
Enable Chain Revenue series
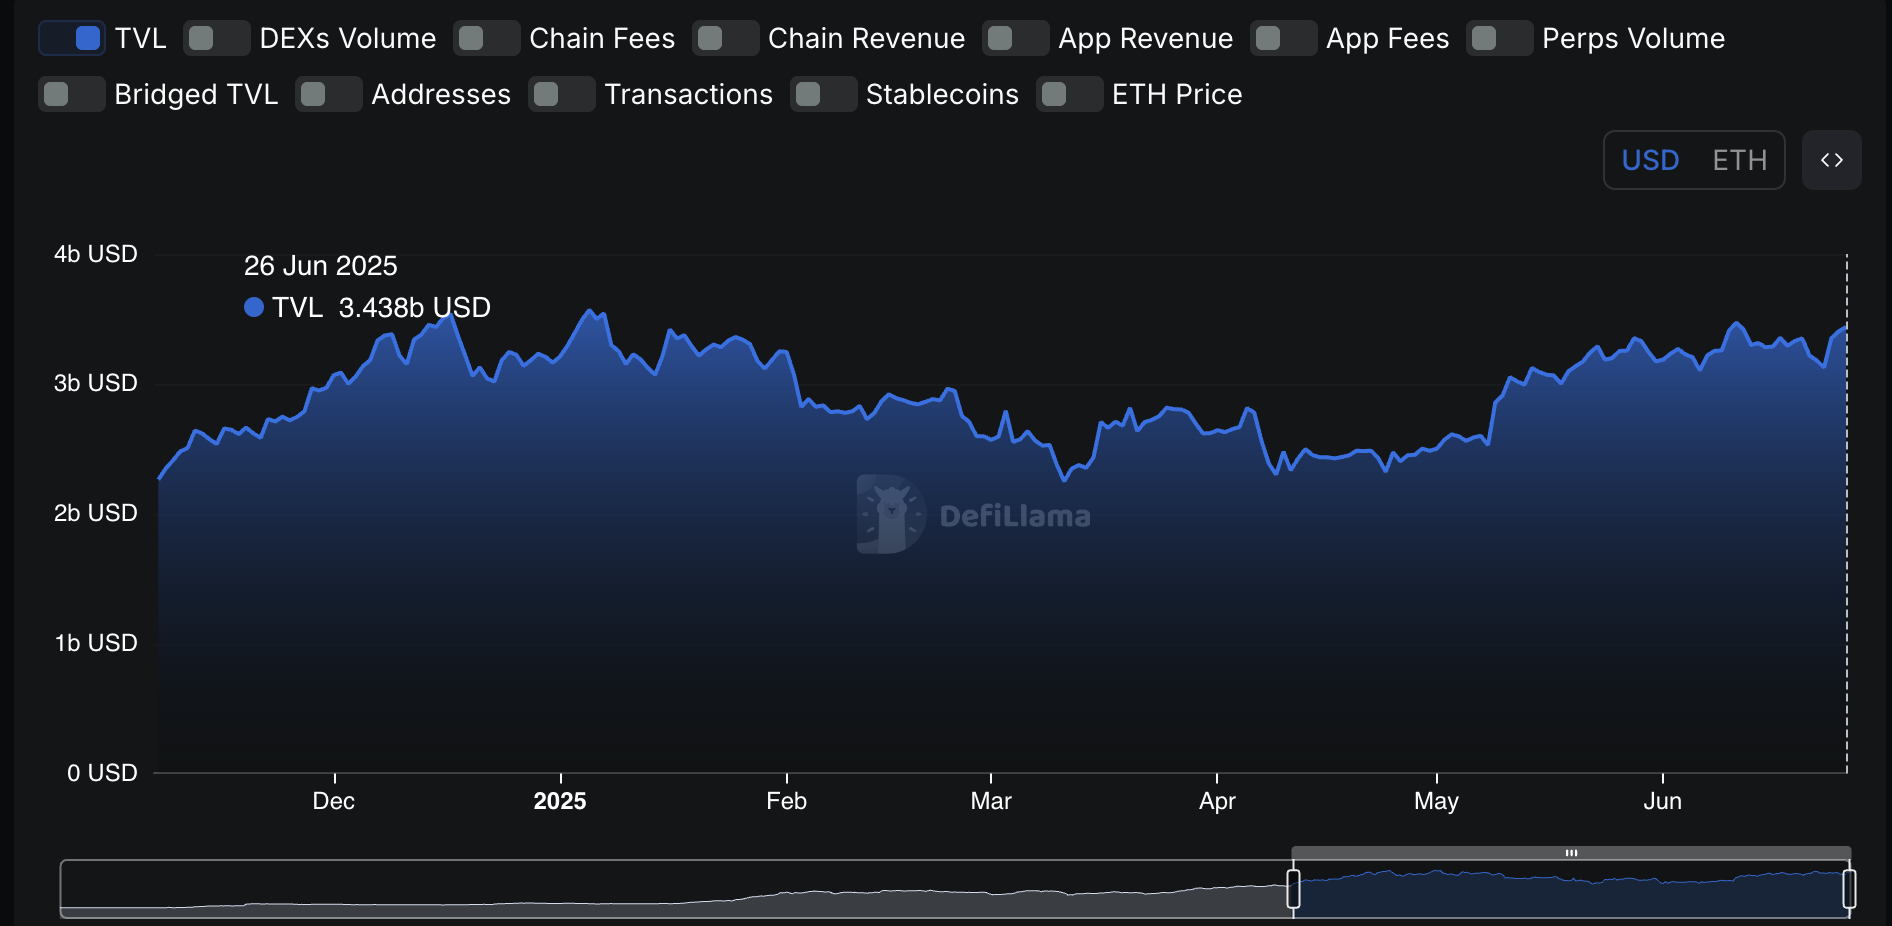(x=726, y=38)
